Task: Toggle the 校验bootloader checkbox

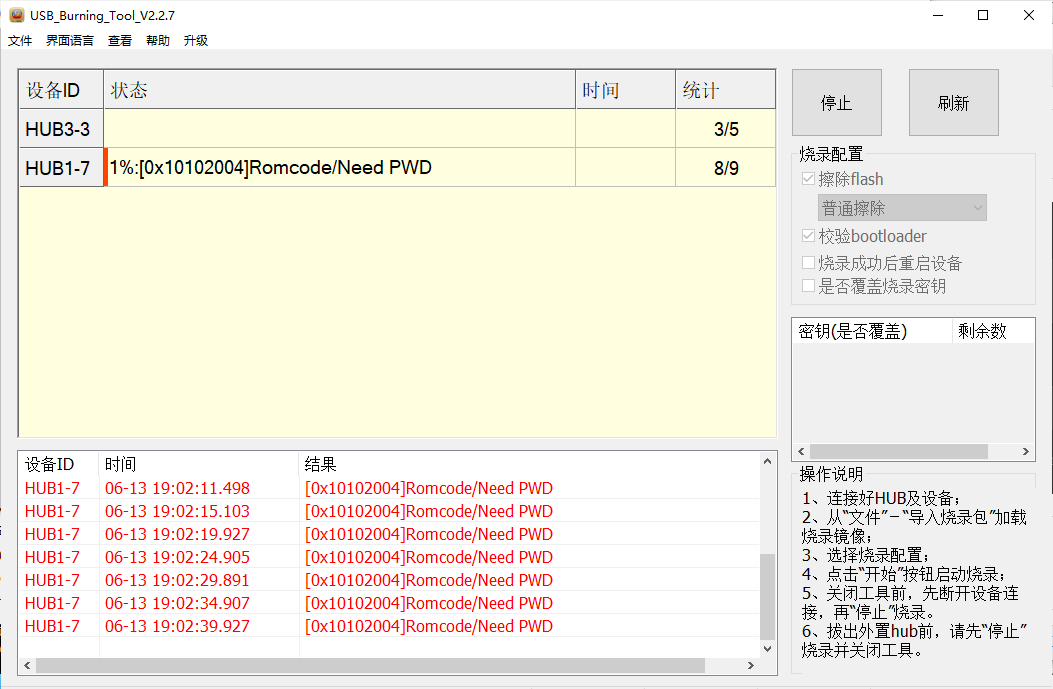Action: pyautogui.click(x=809, y=236)
